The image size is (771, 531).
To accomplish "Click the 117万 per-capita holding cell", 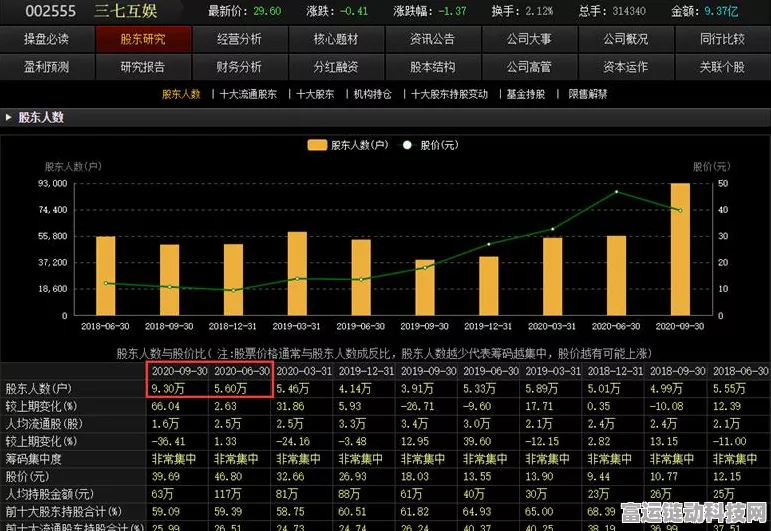I will (227, 494).
